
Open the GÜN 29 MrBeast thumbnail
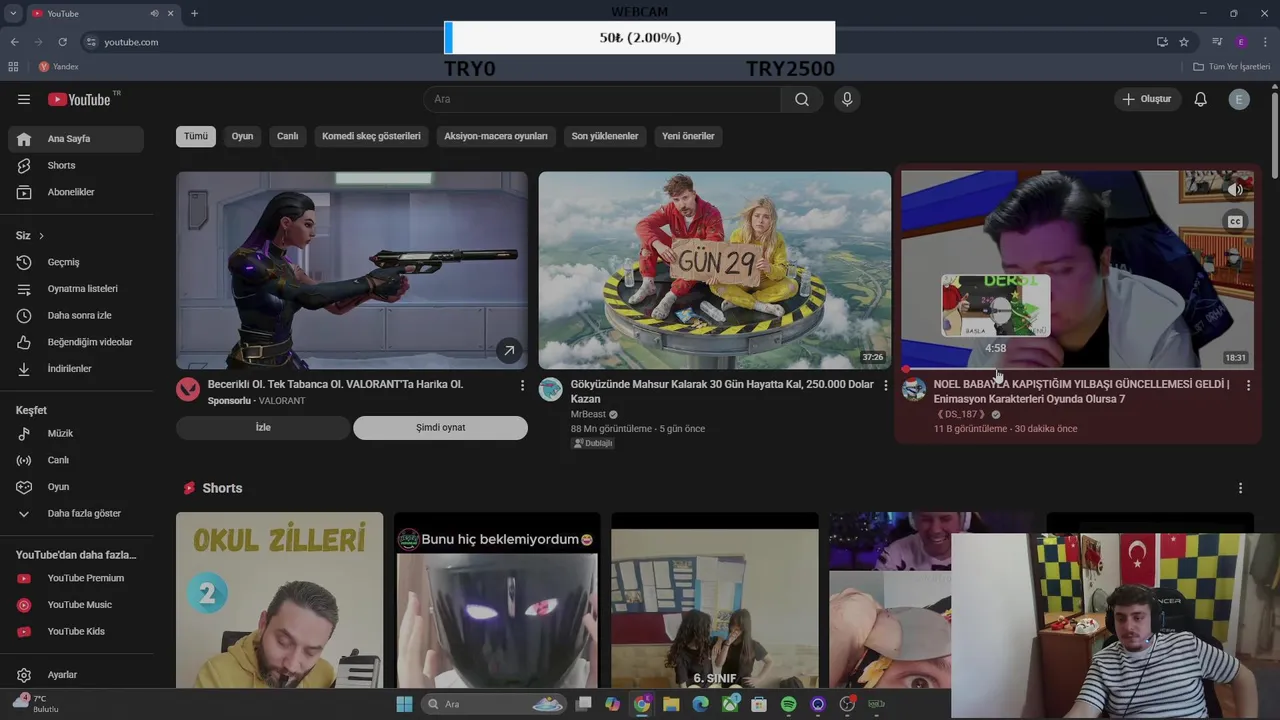714,270
